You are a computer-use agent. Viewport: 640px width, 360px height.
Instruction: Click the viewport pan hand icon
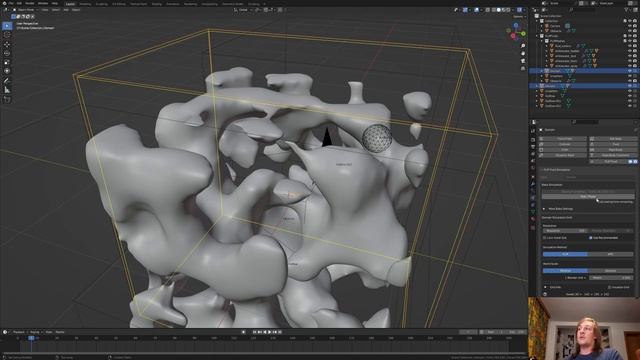click(523, 53)
